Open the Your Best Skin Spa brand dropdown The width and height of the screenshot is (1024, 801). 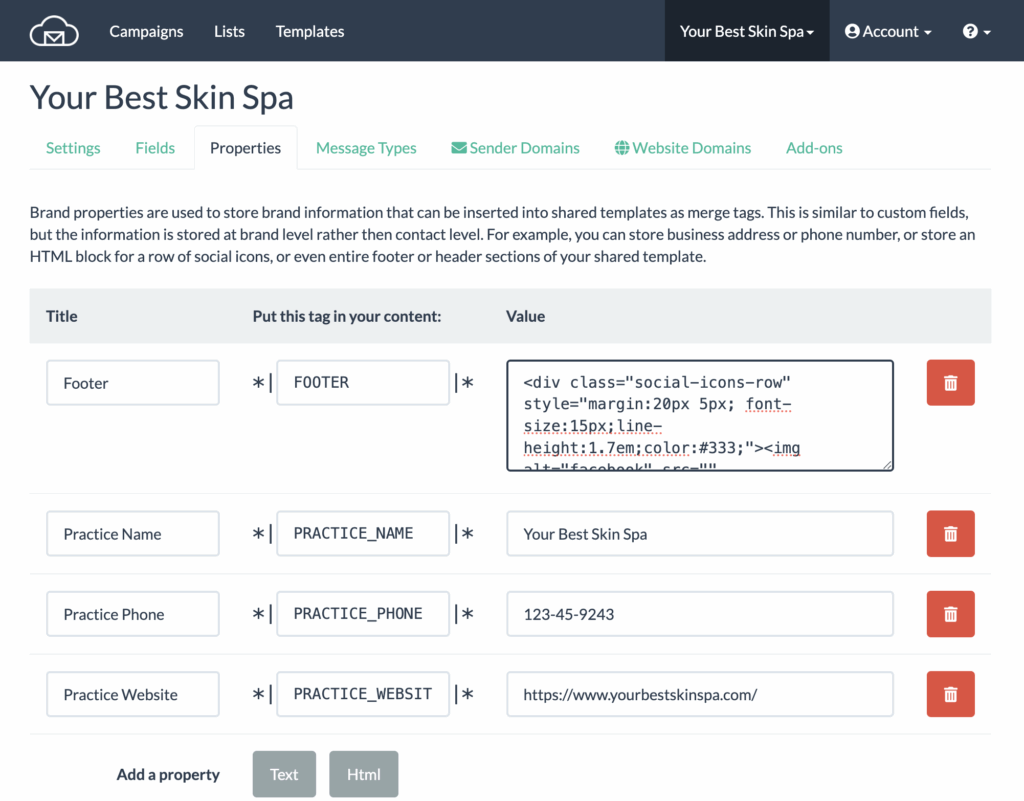pos(747,32)
